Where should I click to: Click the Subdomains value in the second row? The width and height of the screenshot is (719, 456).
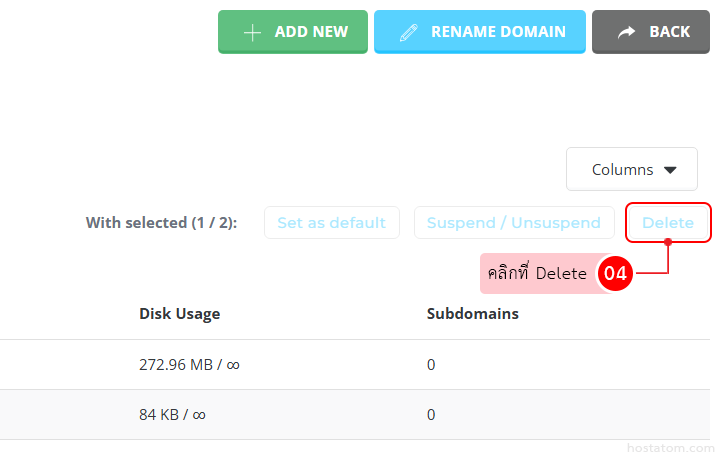click(x=431, y=414)
